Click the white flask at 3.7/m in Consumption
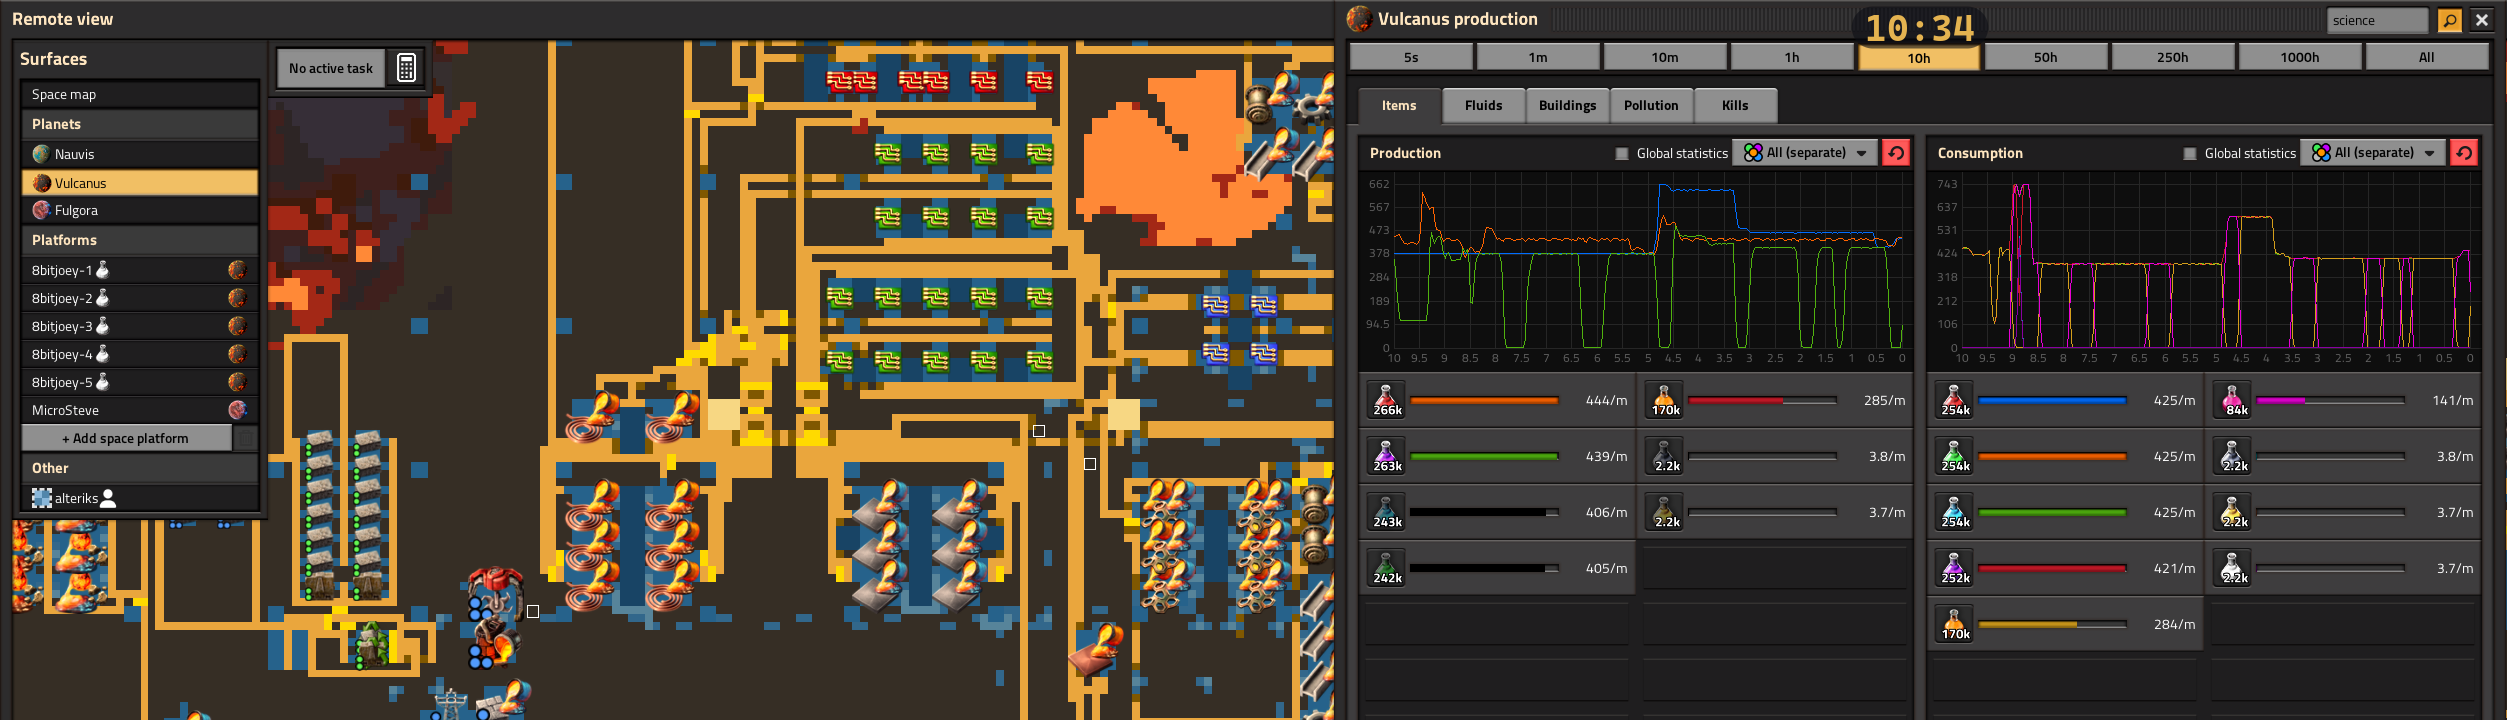 click(x=2234, y=568)
